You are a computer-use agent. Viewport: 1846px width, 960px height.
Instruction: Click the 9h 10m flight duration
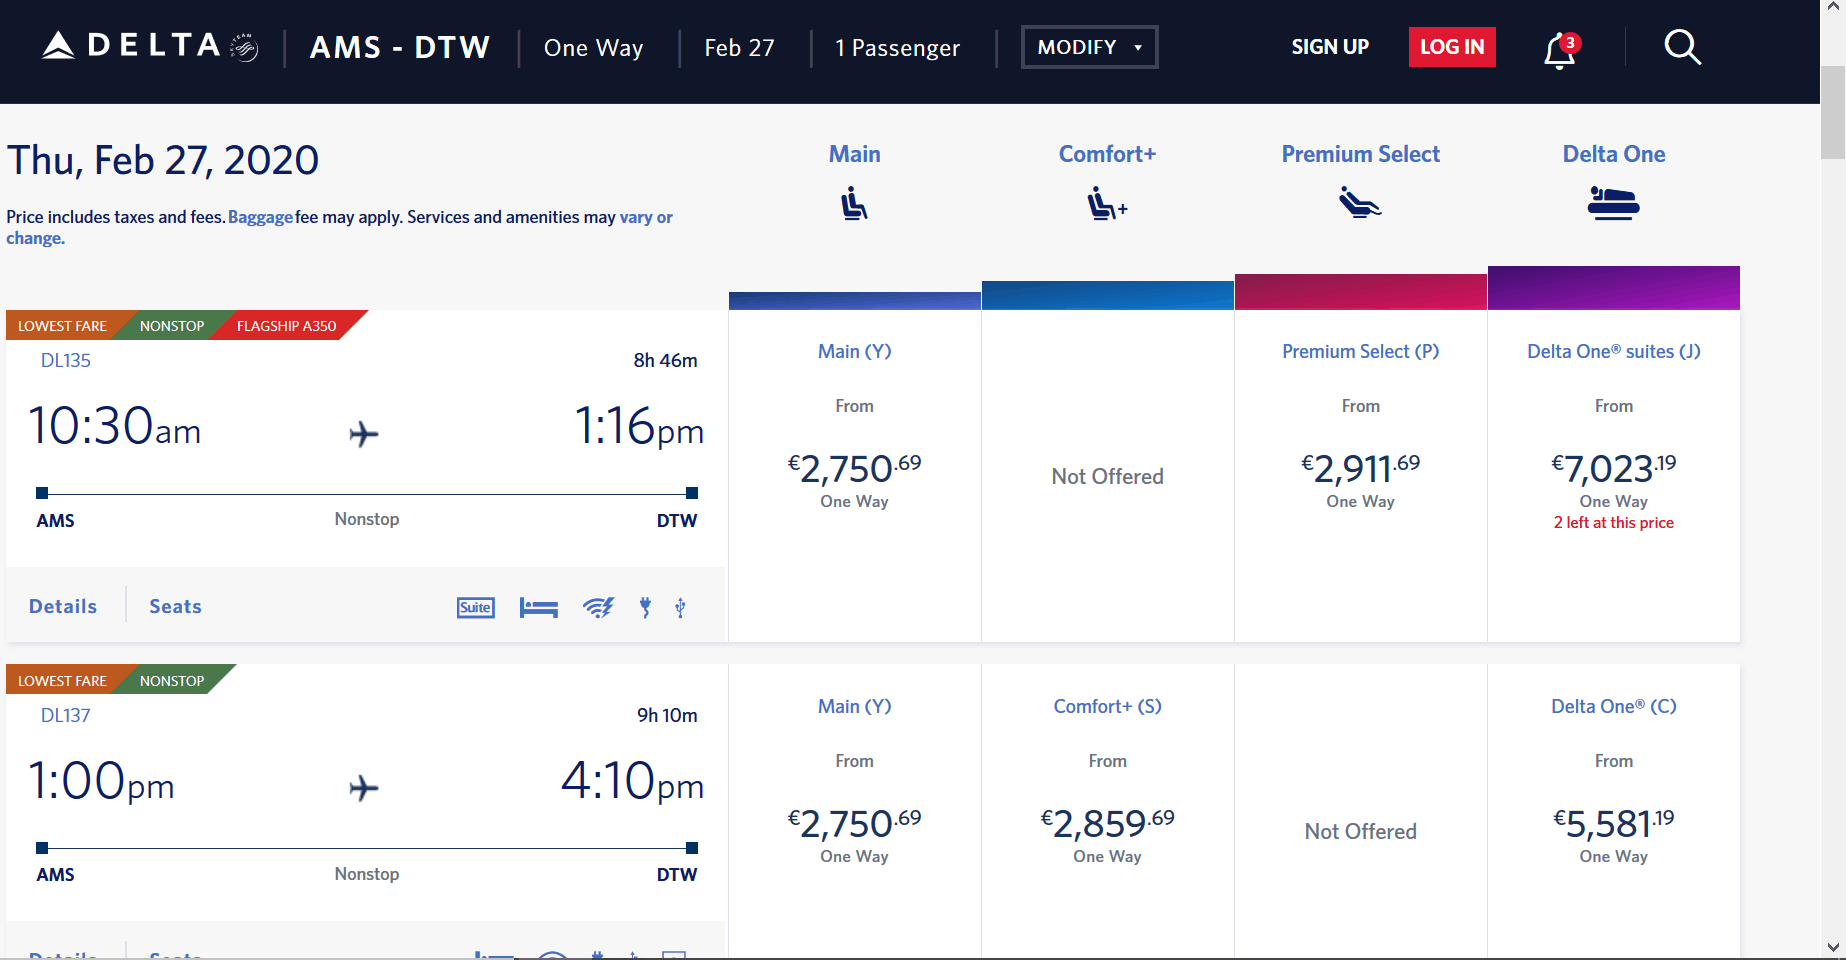[668, 715]
